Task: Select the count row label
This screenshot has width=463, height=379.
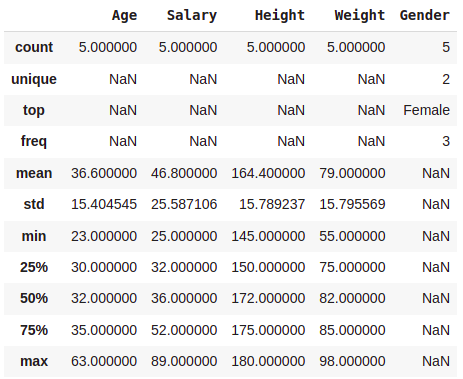Action: click(x=34, y=47)
